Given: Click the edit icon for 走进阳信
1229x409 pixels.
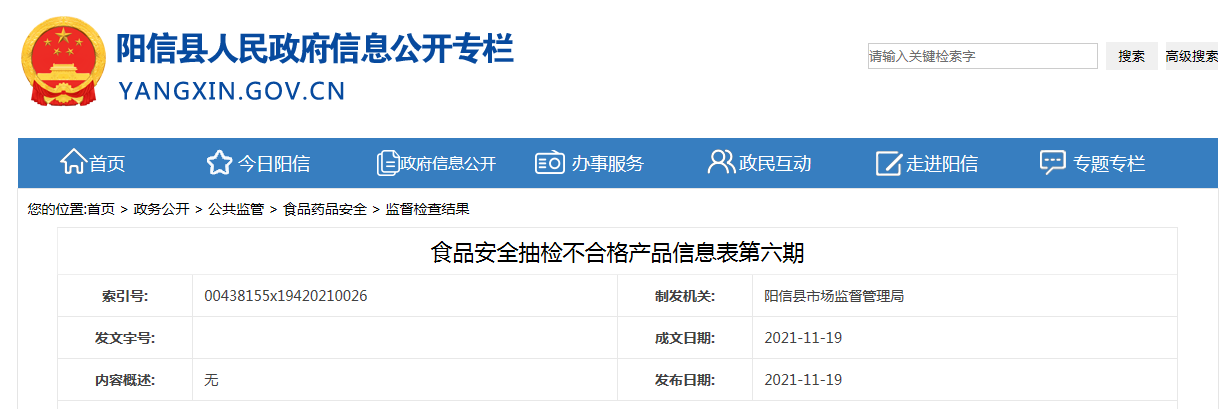Looking at the screenshot, I should pos(889,163).
